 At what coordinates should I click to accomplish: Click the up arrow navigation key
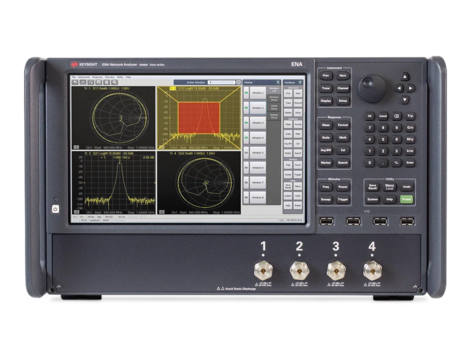click(x=405, y=77)
